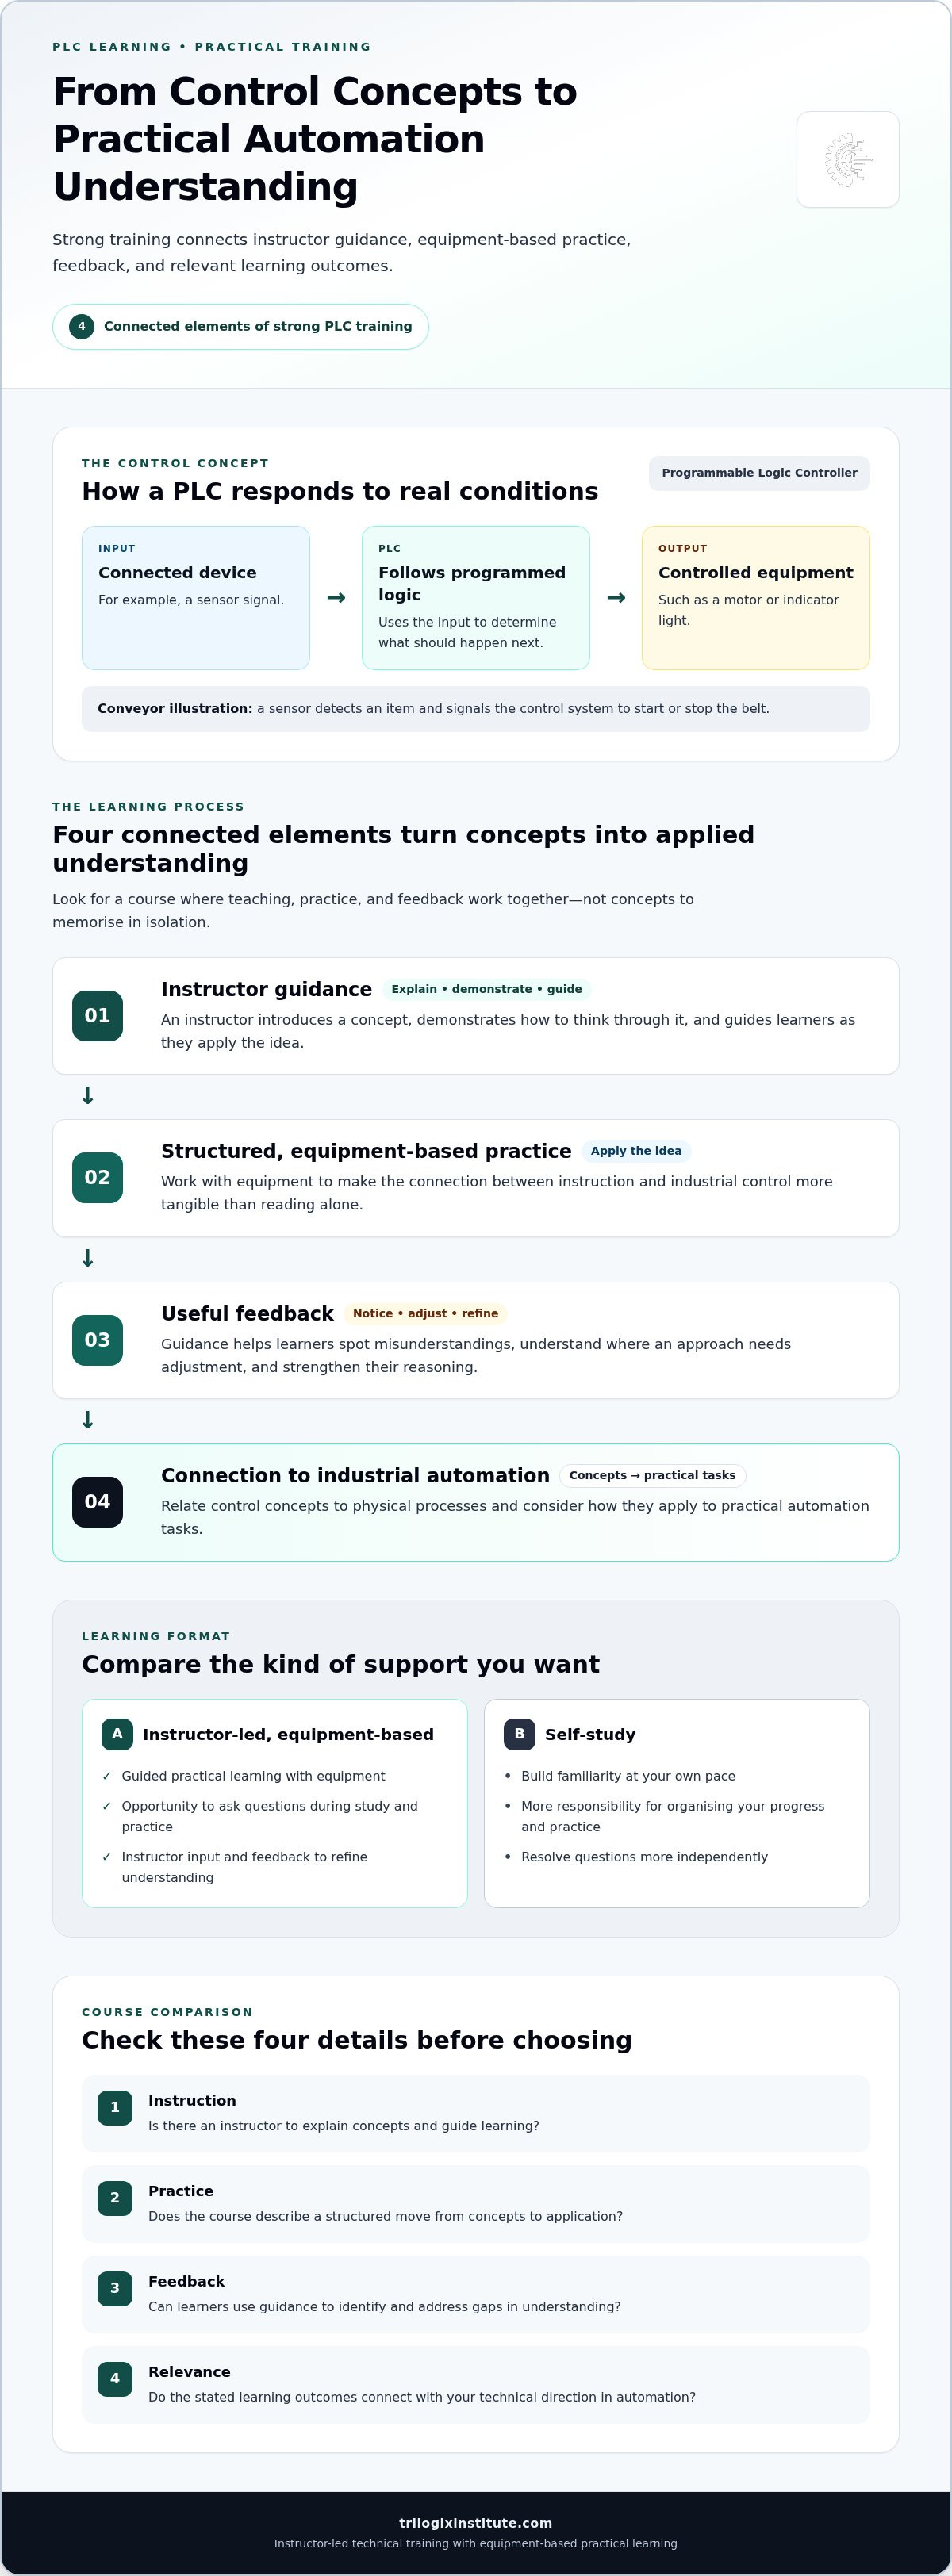Select the 02 equipment-based practice badge
The height and width of the screenshot is (2576, 952).
click(97, 1177)
